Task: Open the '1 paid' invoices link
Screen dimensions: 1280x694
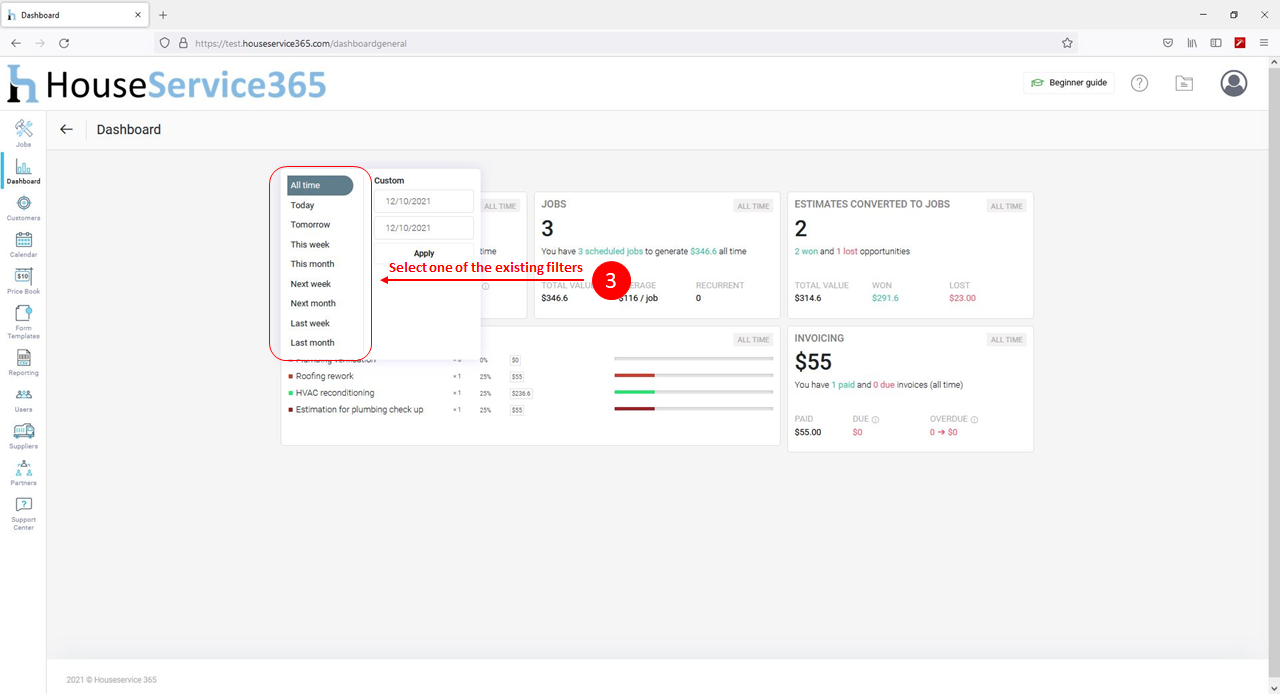Action: pos(843,385)
